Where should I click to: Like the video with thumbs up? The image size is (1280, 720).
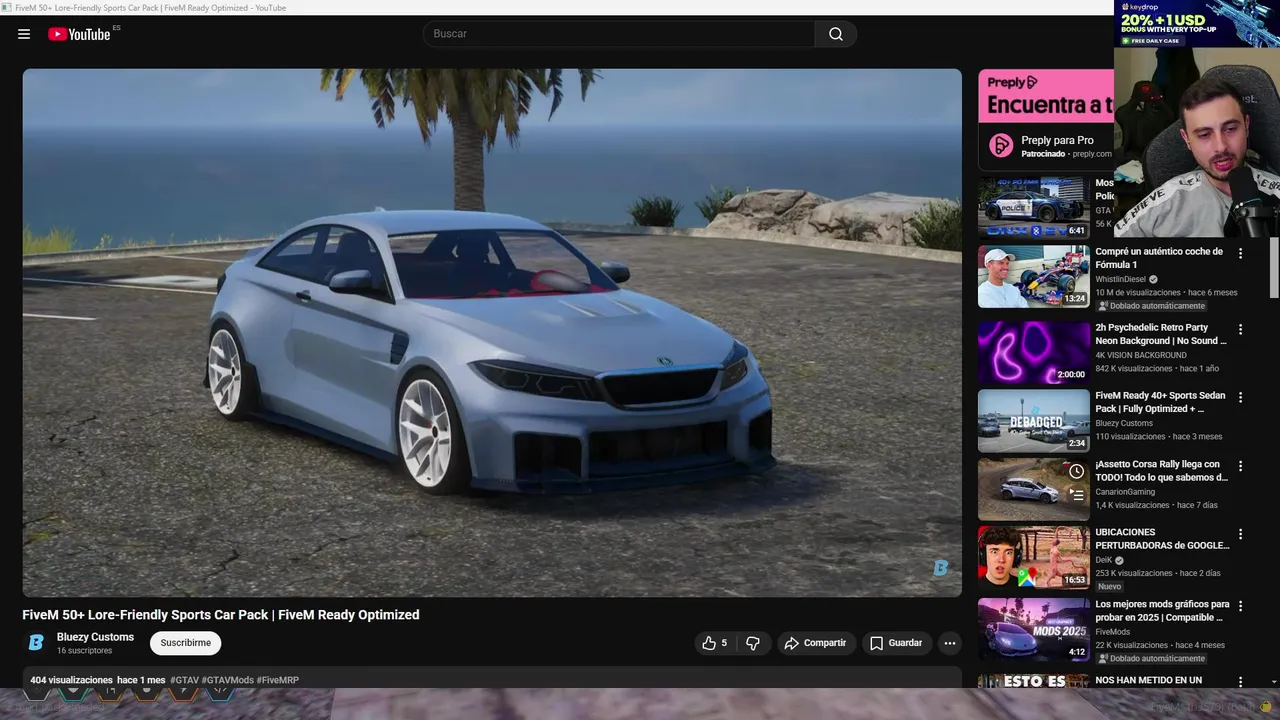(x=715, y=643)
